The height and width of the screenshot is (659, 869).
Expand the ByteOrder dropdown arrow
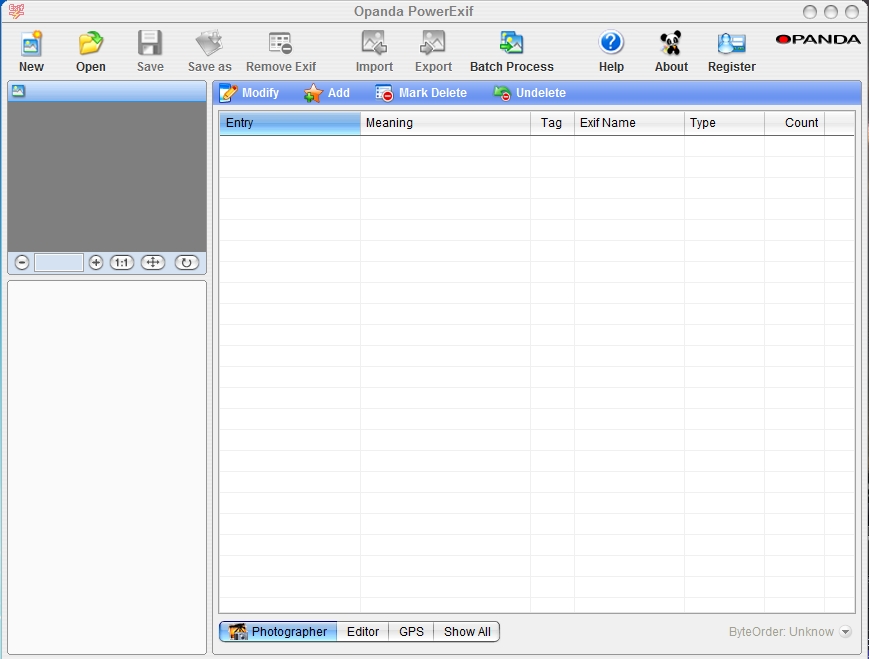[845, 632]
